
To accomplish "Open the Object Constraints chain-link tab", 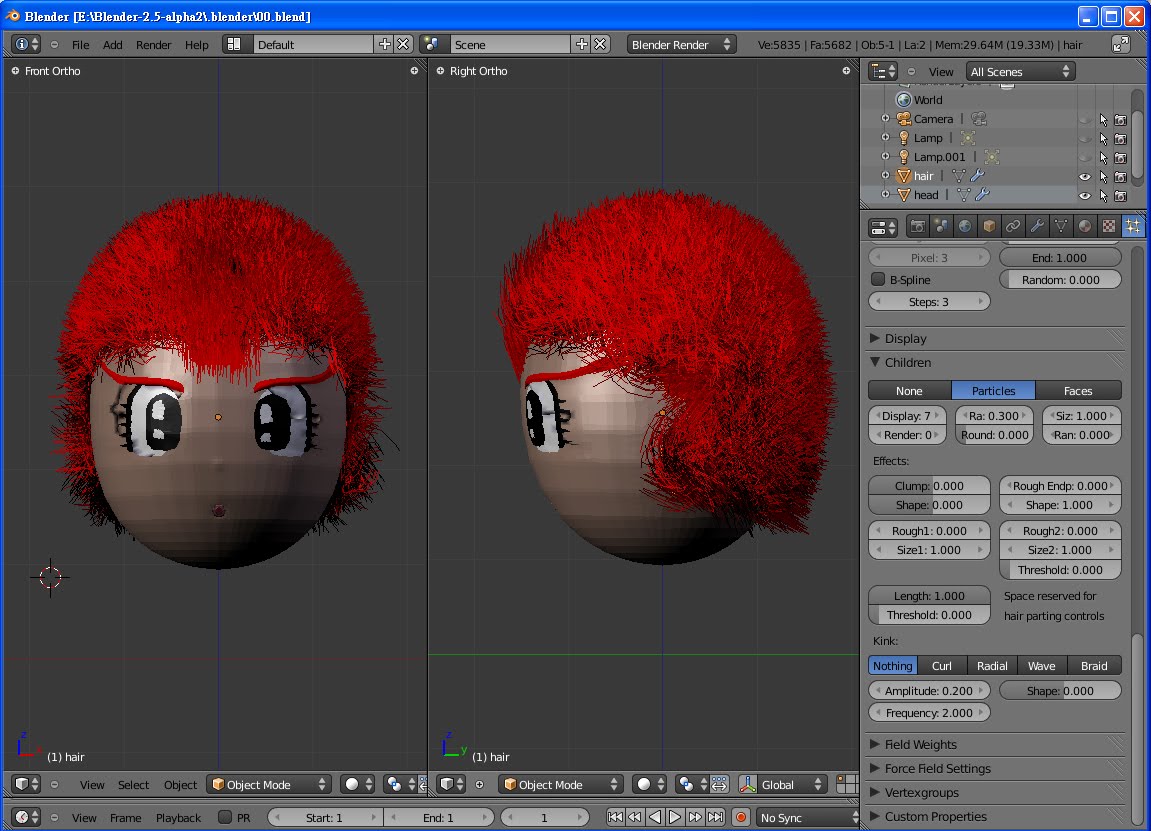I will pyautogui.click(x=1013, y=227).
